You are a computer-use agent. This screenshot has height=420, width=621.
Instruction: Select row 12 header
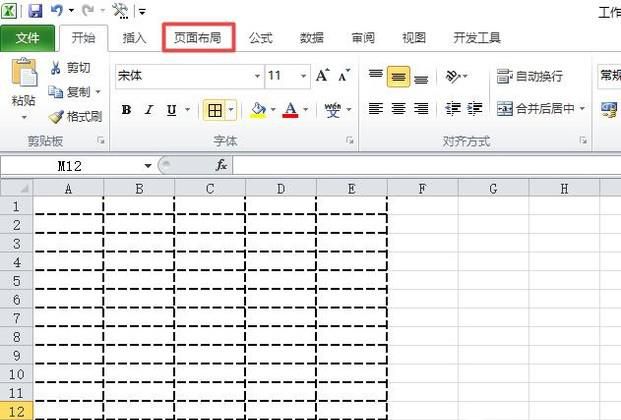pos(16,411)
